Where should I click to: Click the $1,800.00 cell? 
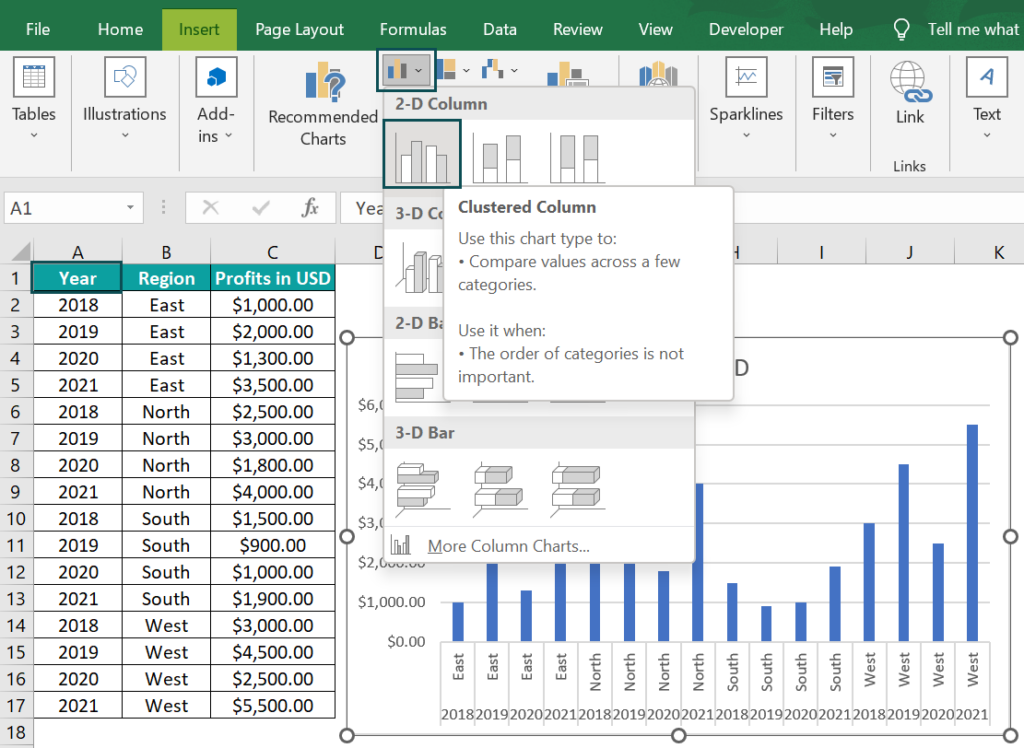[272, 465]
